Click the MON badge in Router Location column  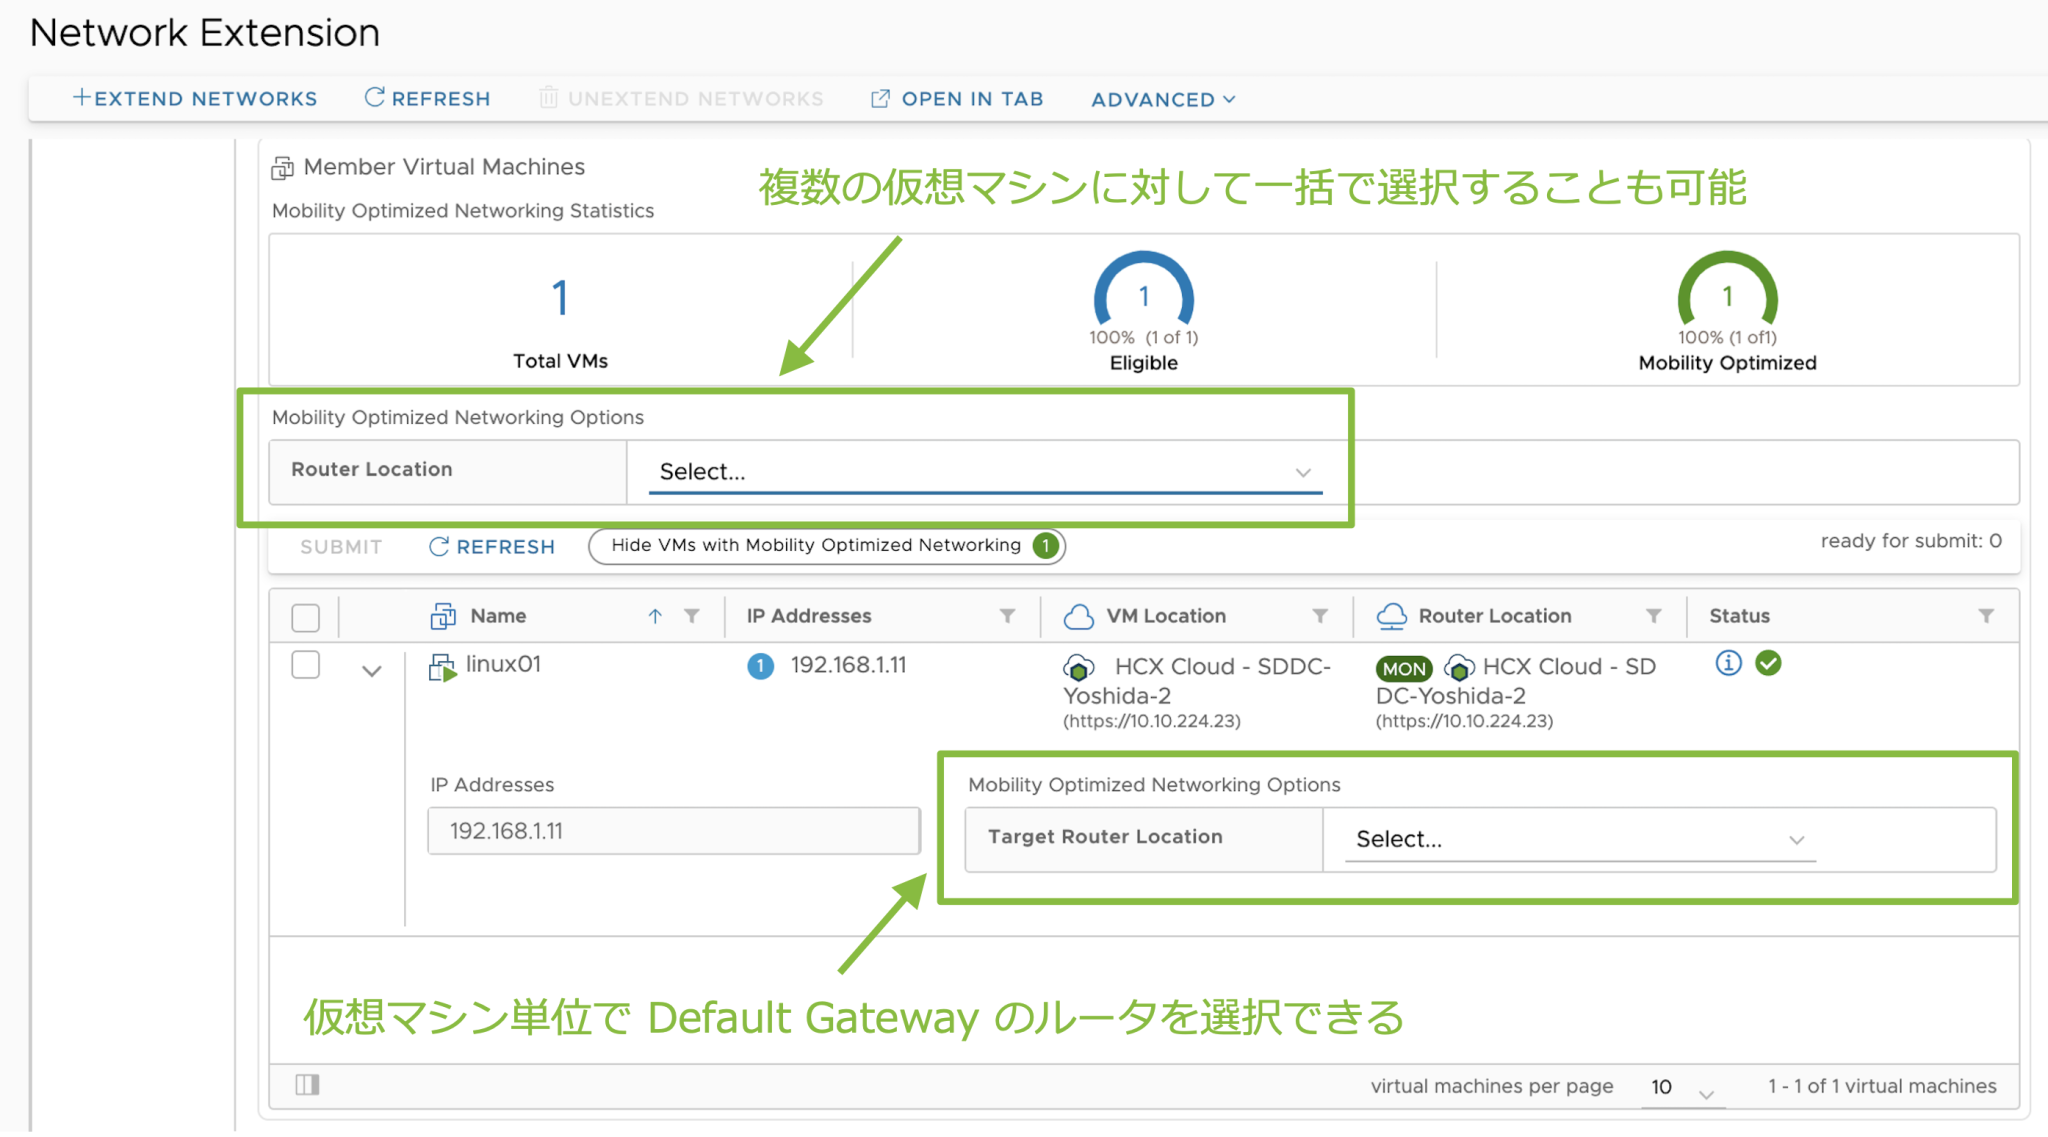pos(1404,668)
